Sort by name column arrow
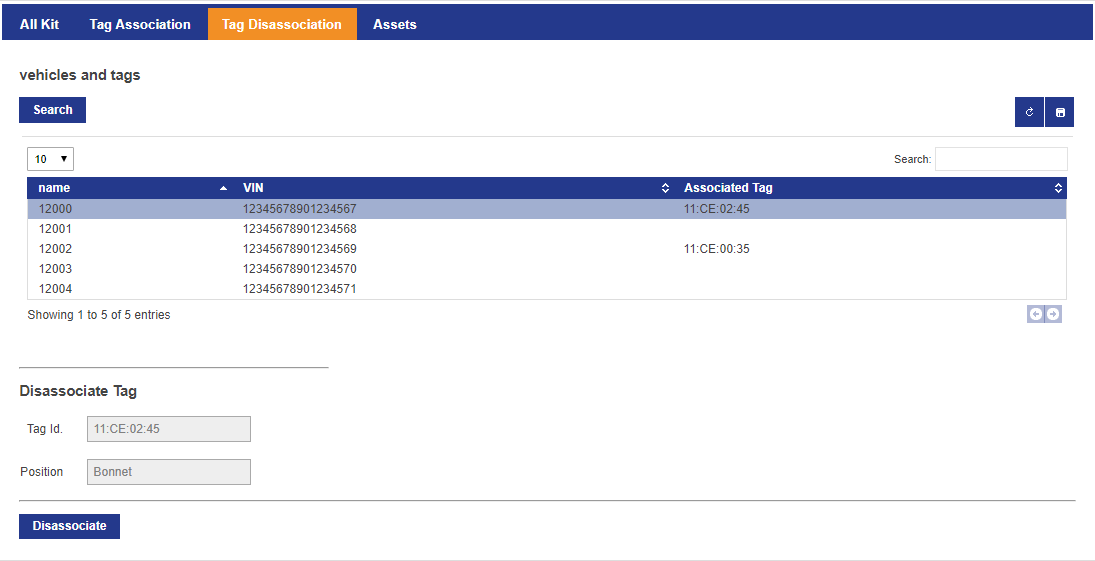Image resolution: width=1095 pixels, height=561 pixels. click(223, 188)
